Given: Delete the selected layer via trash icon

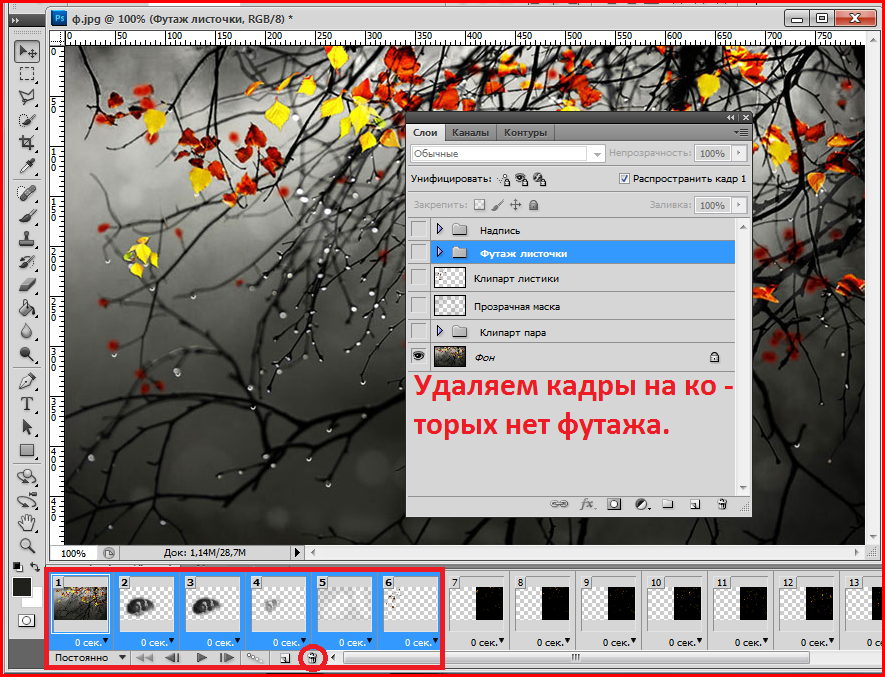Looking at the screenshot, I should coord(722,504).
